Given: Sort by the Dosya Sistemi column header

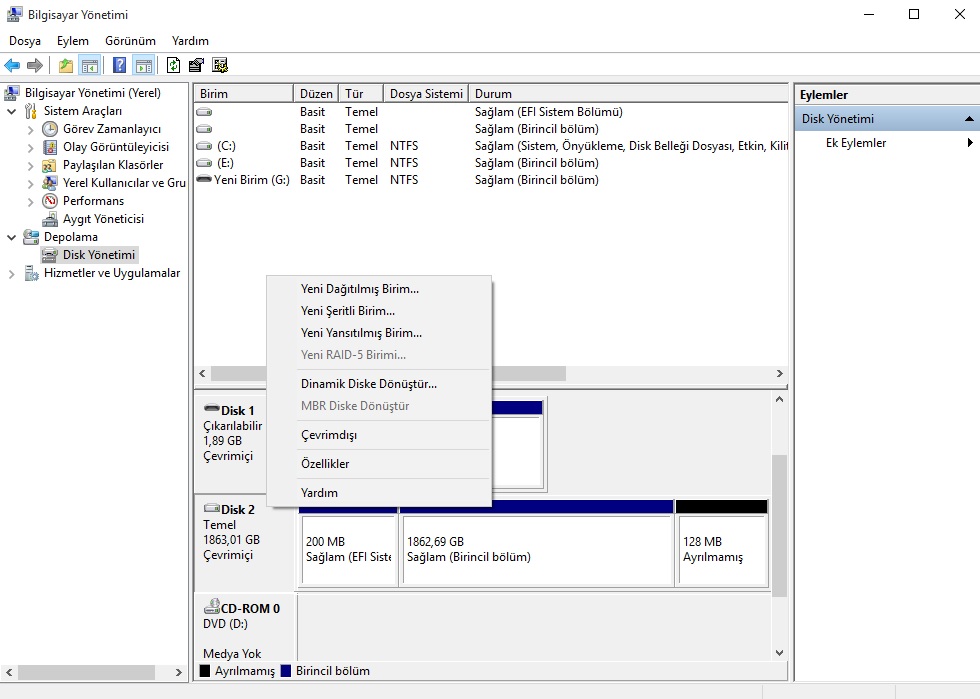Looking at the screenshot, I should [x=426, y=94].
